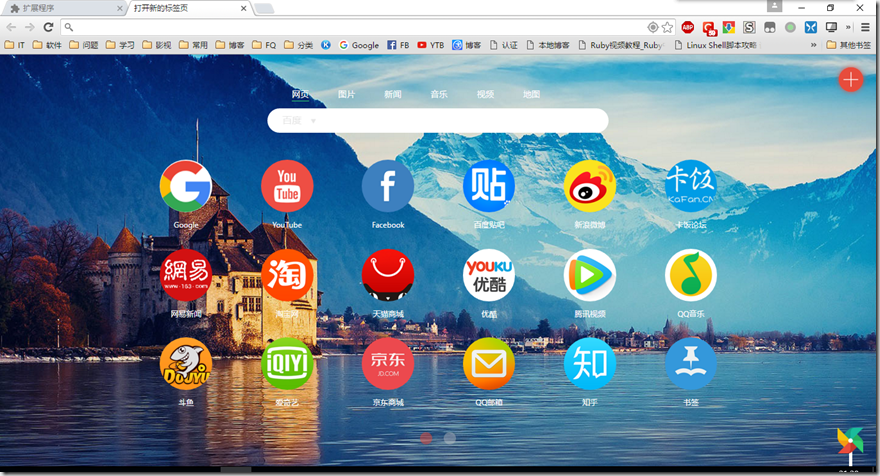Image resolution: width=880 pixels, height=476 pixels.
Task: Open the 百度贴吧 speed dial icon
Action: pos(489,186)
